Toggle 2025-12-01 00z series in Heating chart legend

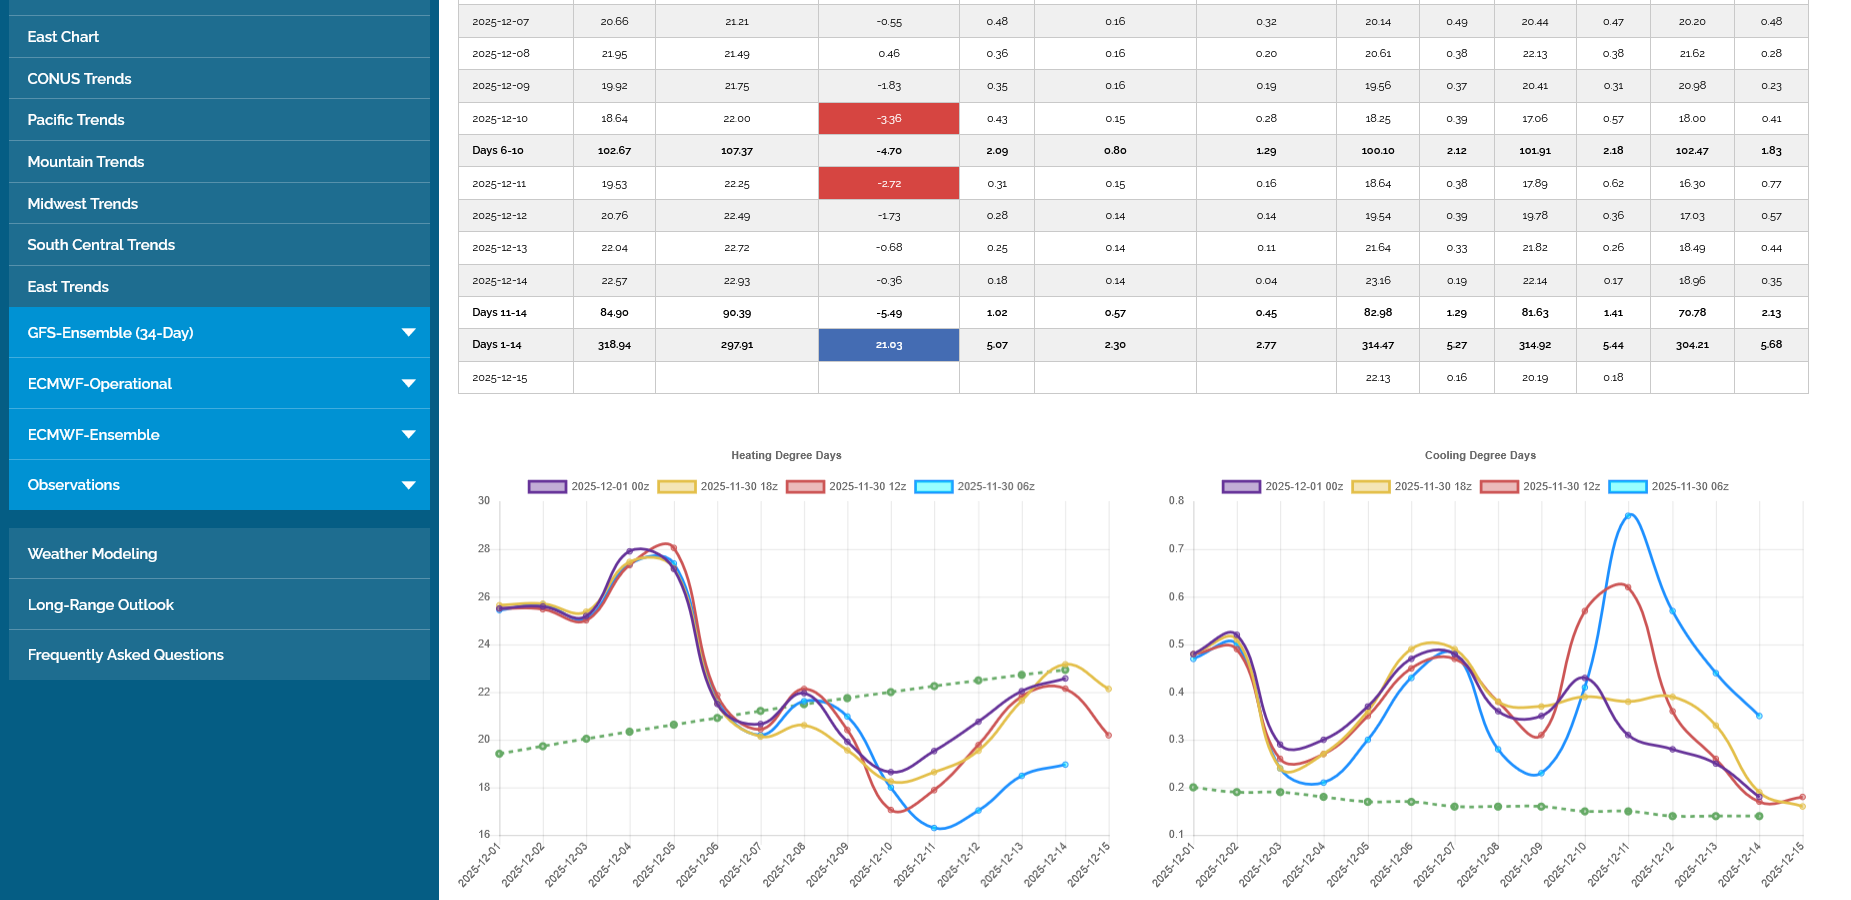tap(589, 487)
